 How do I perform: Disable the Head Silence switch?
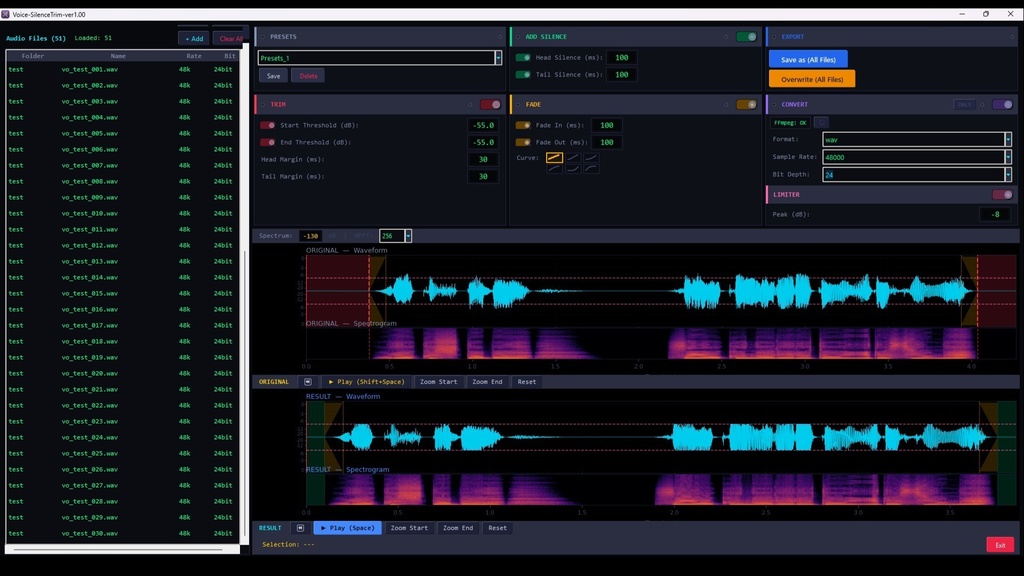tap(523, 57)
